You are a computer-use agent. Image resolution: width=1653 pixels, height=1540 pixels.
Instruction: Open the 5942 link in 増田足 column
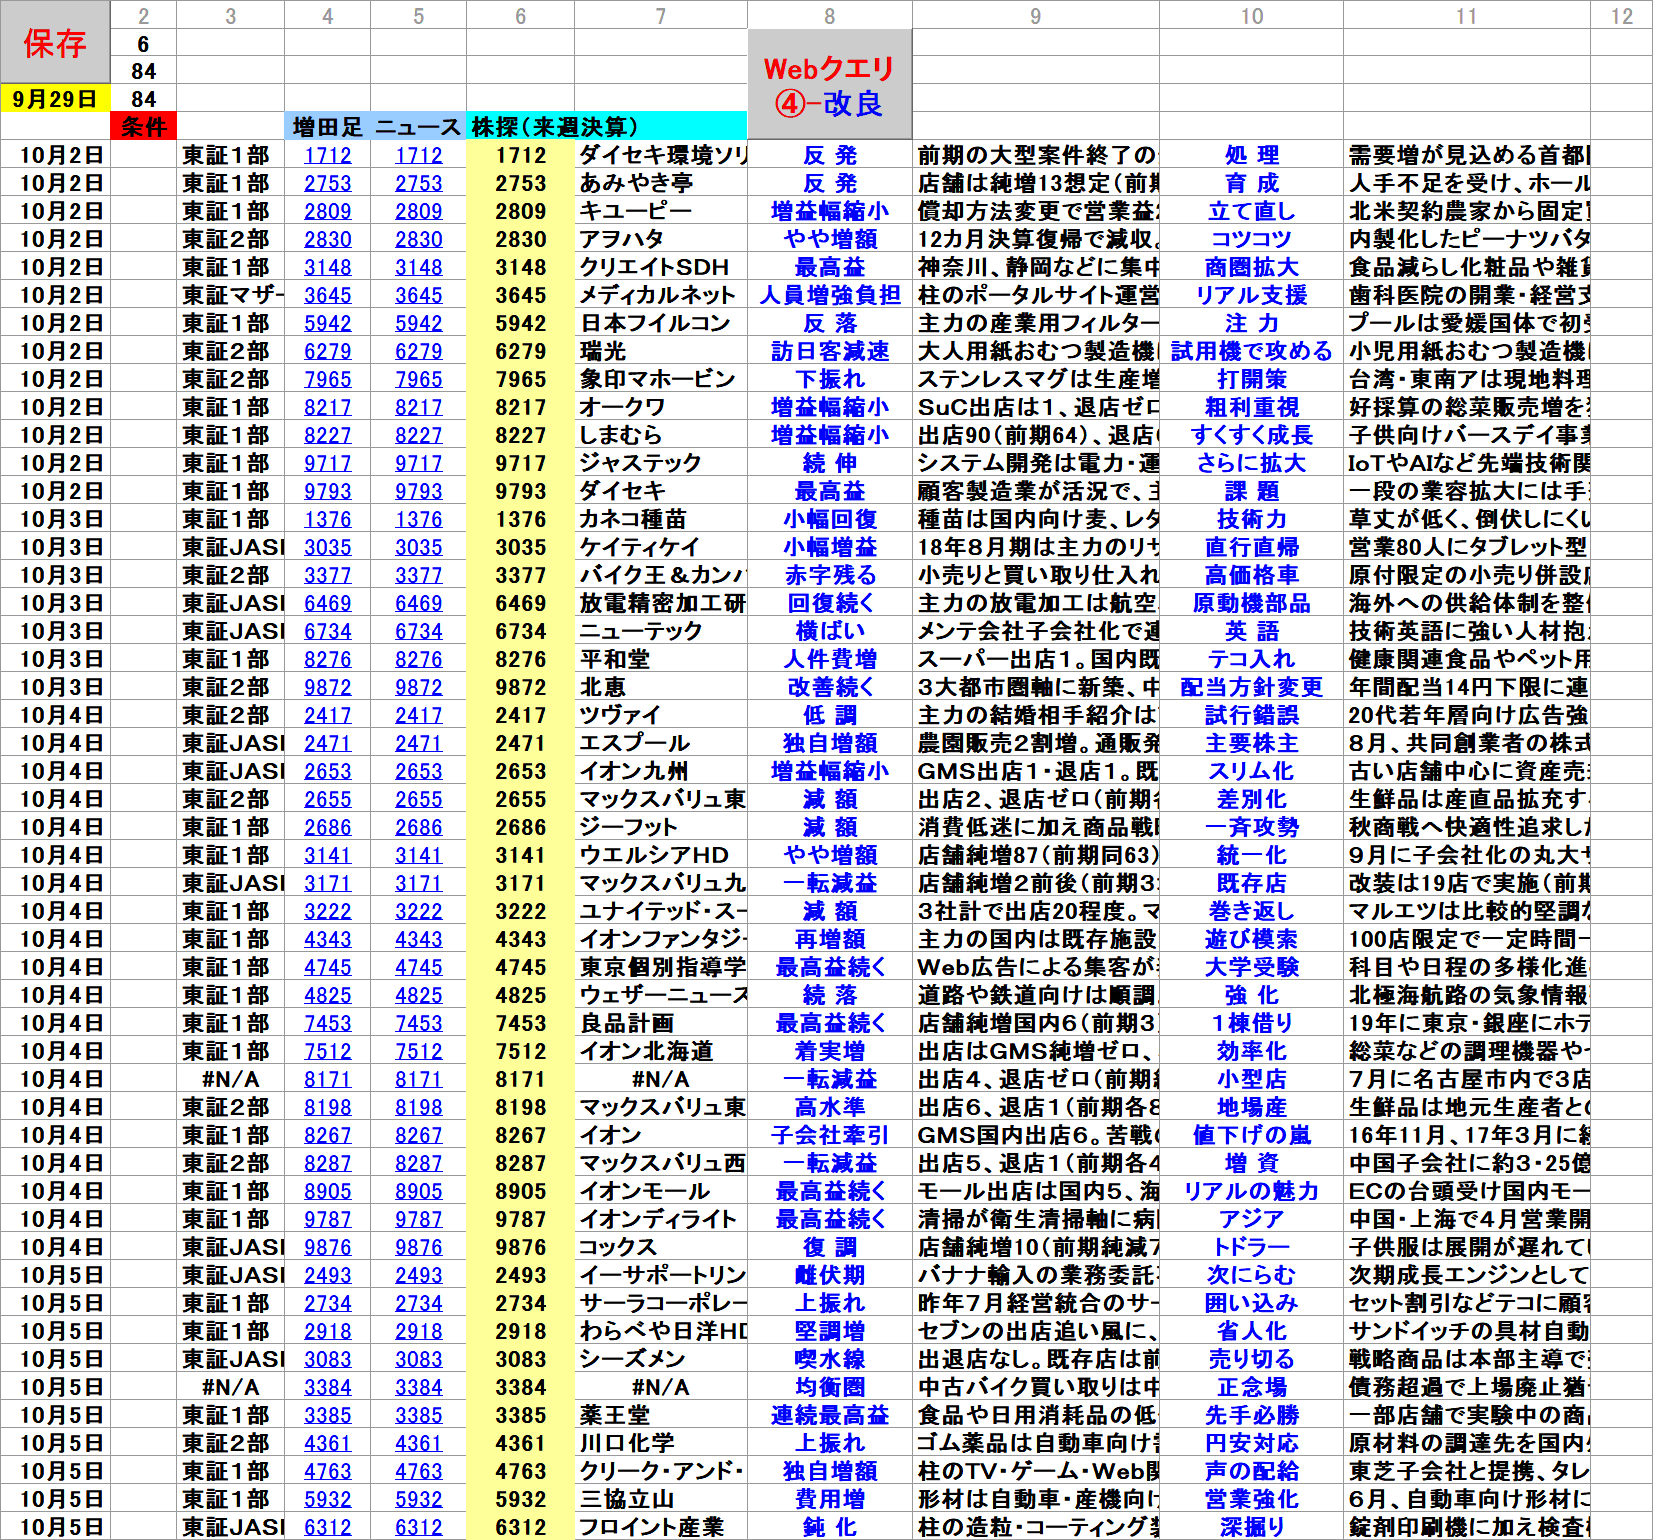point(327,323)
